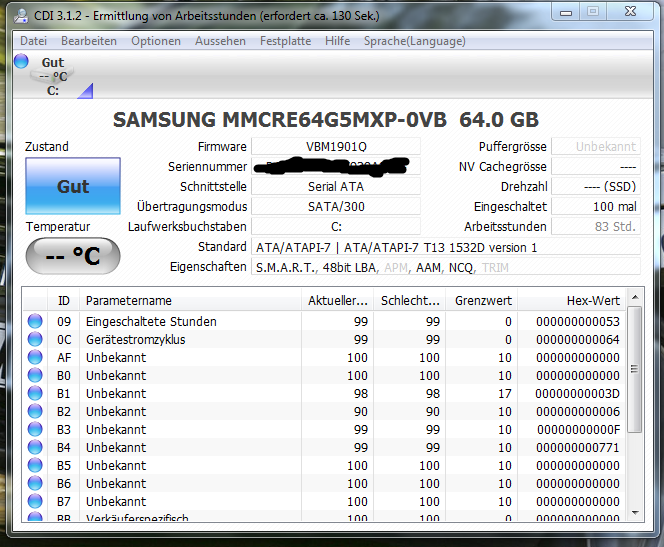
Task: Click status orb of row B0
Action: click(35, 375)
